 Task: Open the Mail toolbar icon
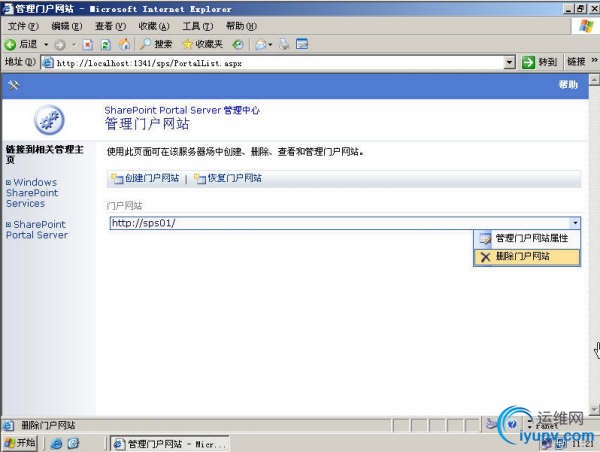point(261,45)
